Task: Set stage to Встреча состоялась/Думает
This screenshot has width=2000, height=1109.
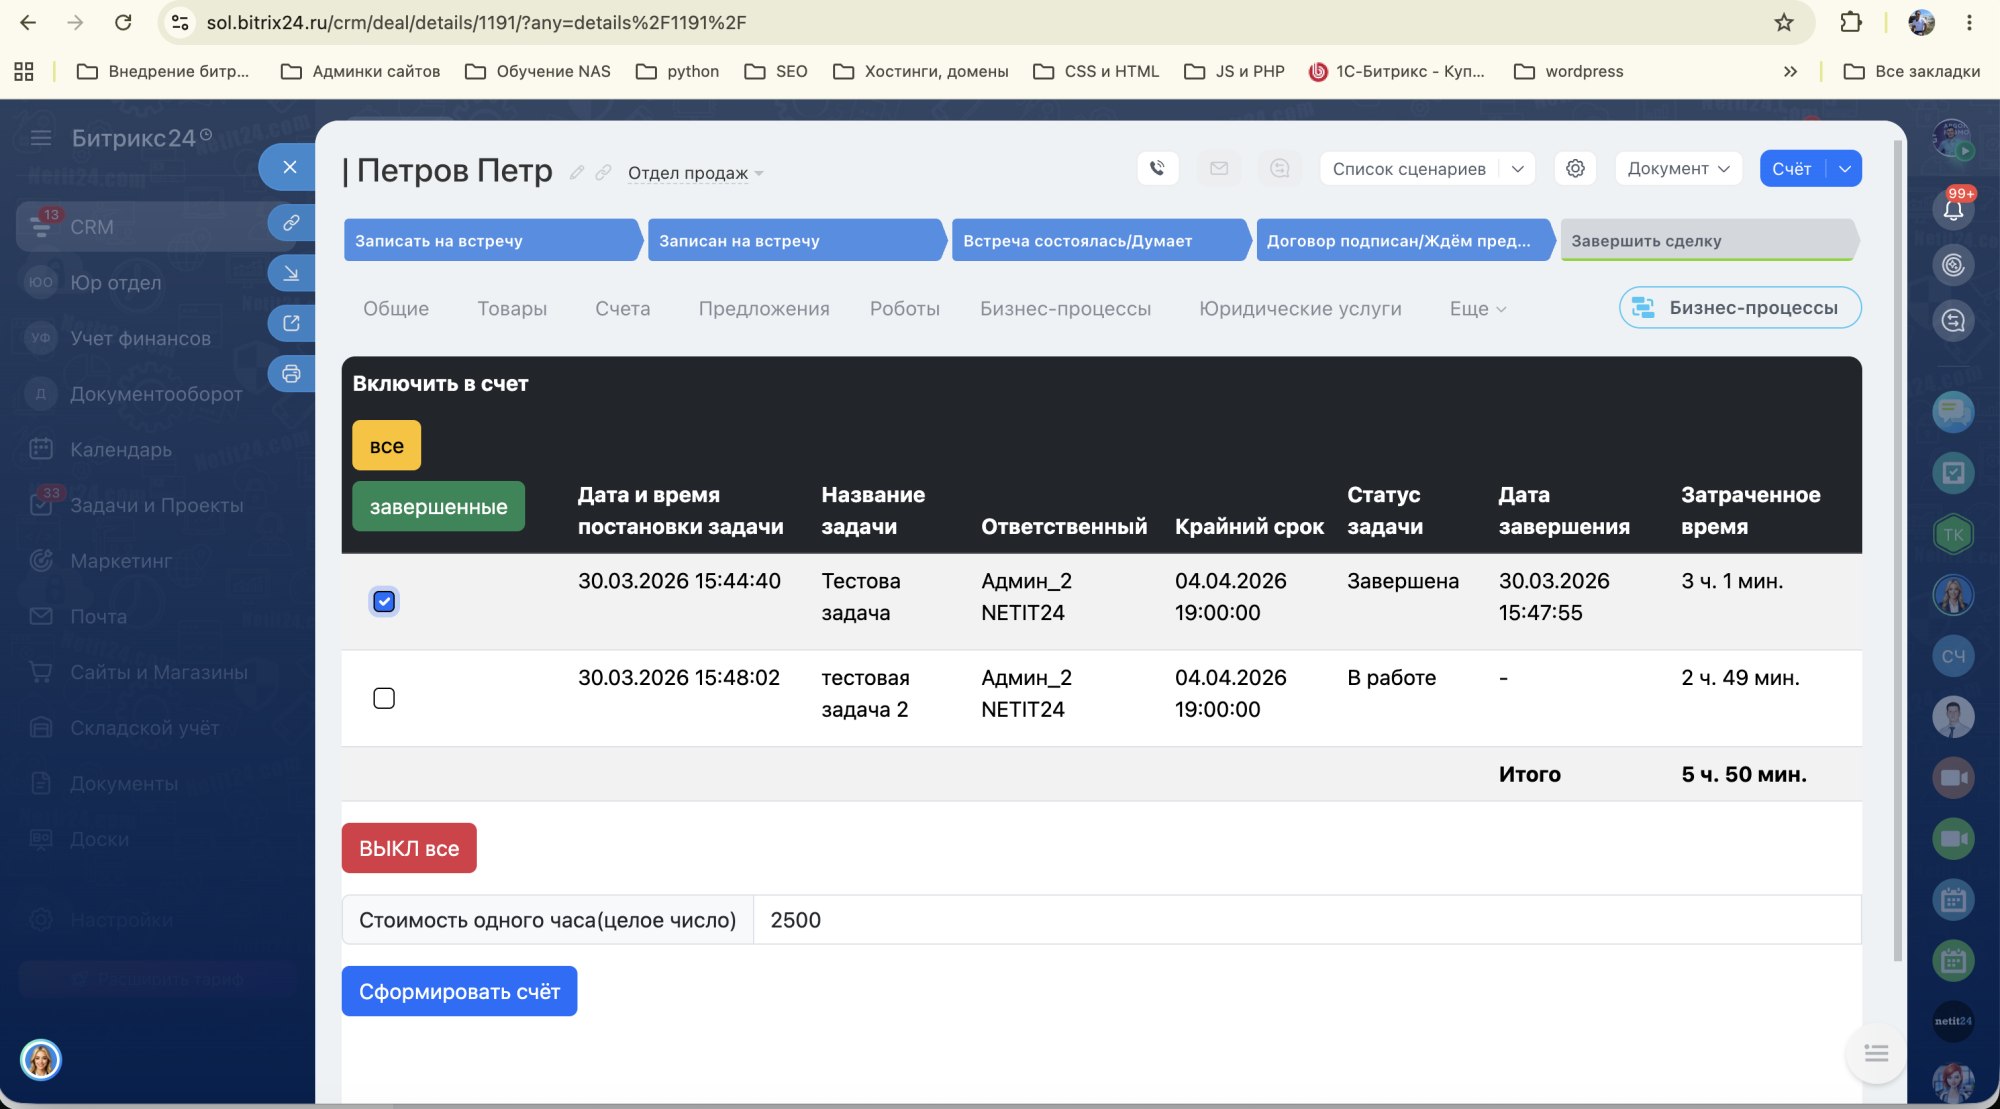Action: pyautogui.click(x=1100, y=240)
